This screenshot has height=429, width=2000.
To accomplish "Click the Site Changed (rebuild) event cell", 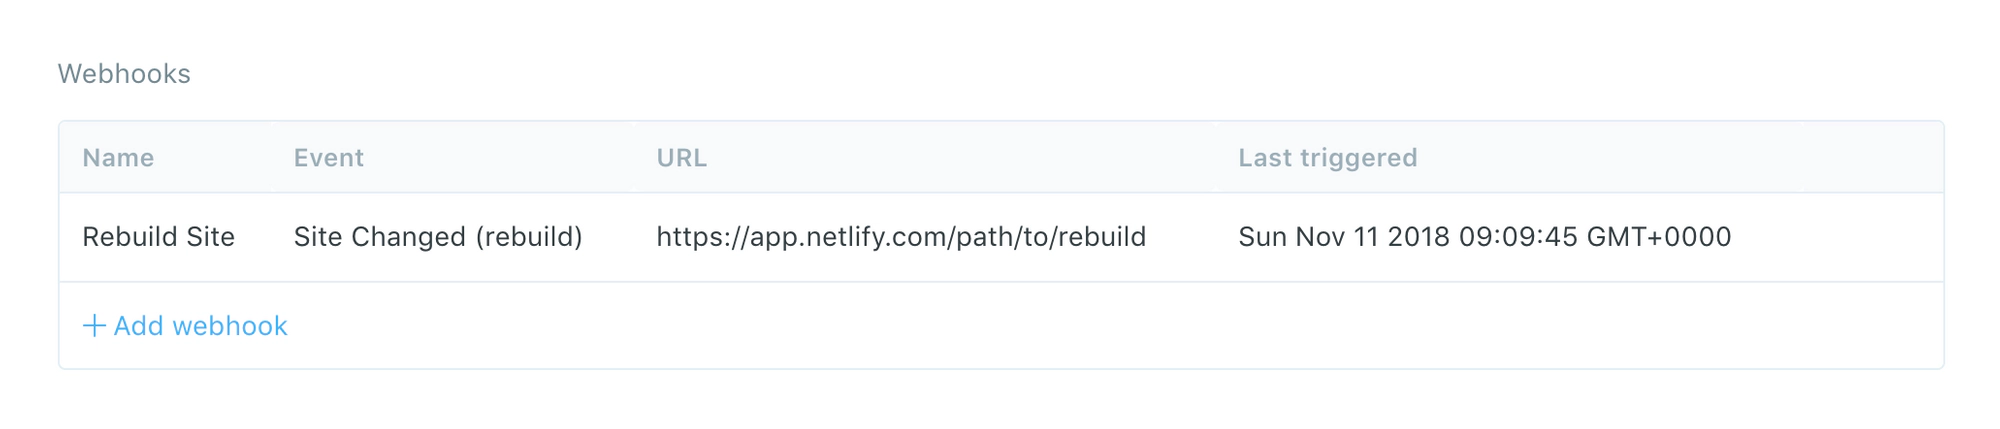I will [x=437, y=237].
